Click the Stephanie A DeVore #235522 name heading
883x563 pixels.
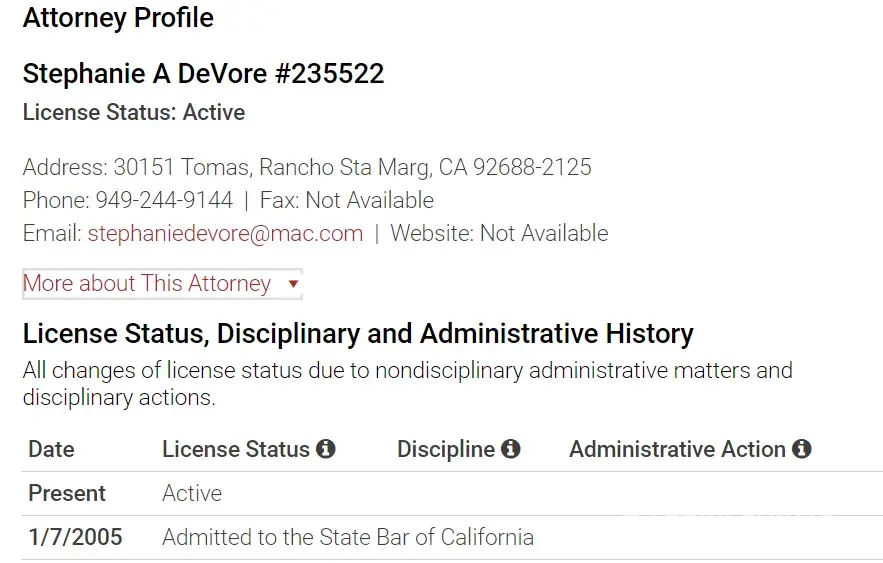[x=203, y=74]
